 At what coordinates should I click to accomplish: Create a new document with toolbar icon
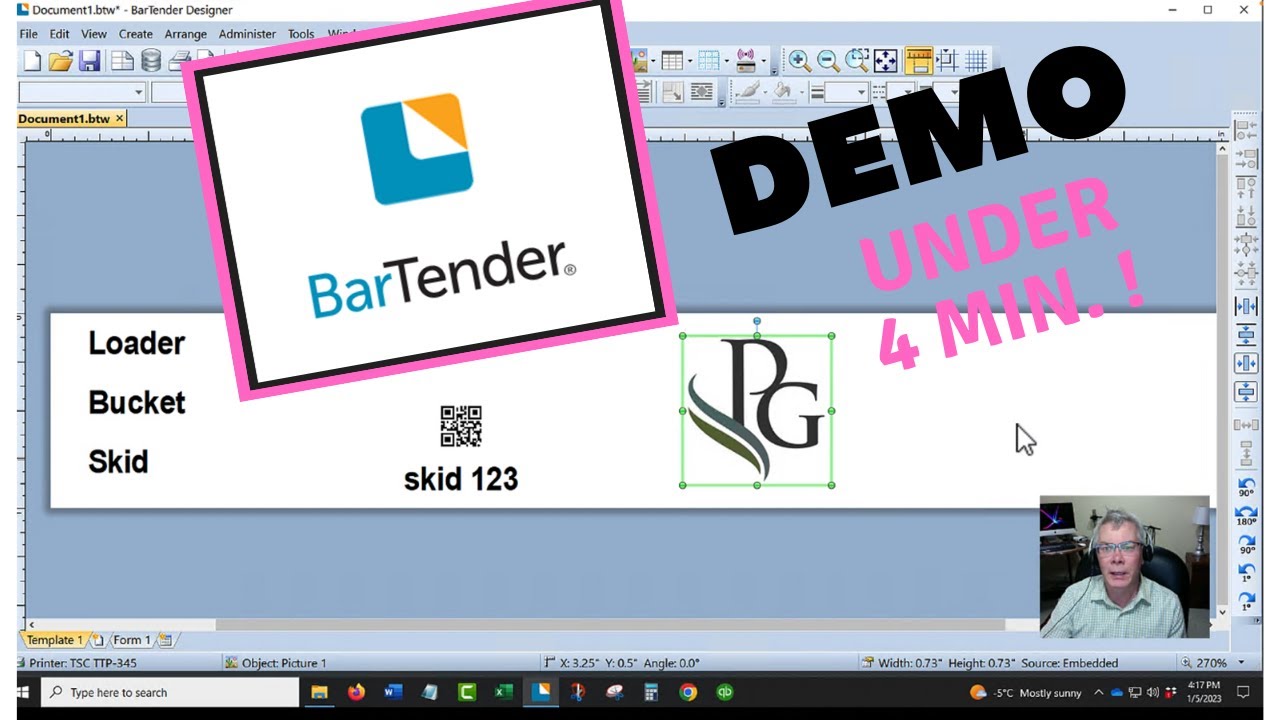click(x=32, y=61)
